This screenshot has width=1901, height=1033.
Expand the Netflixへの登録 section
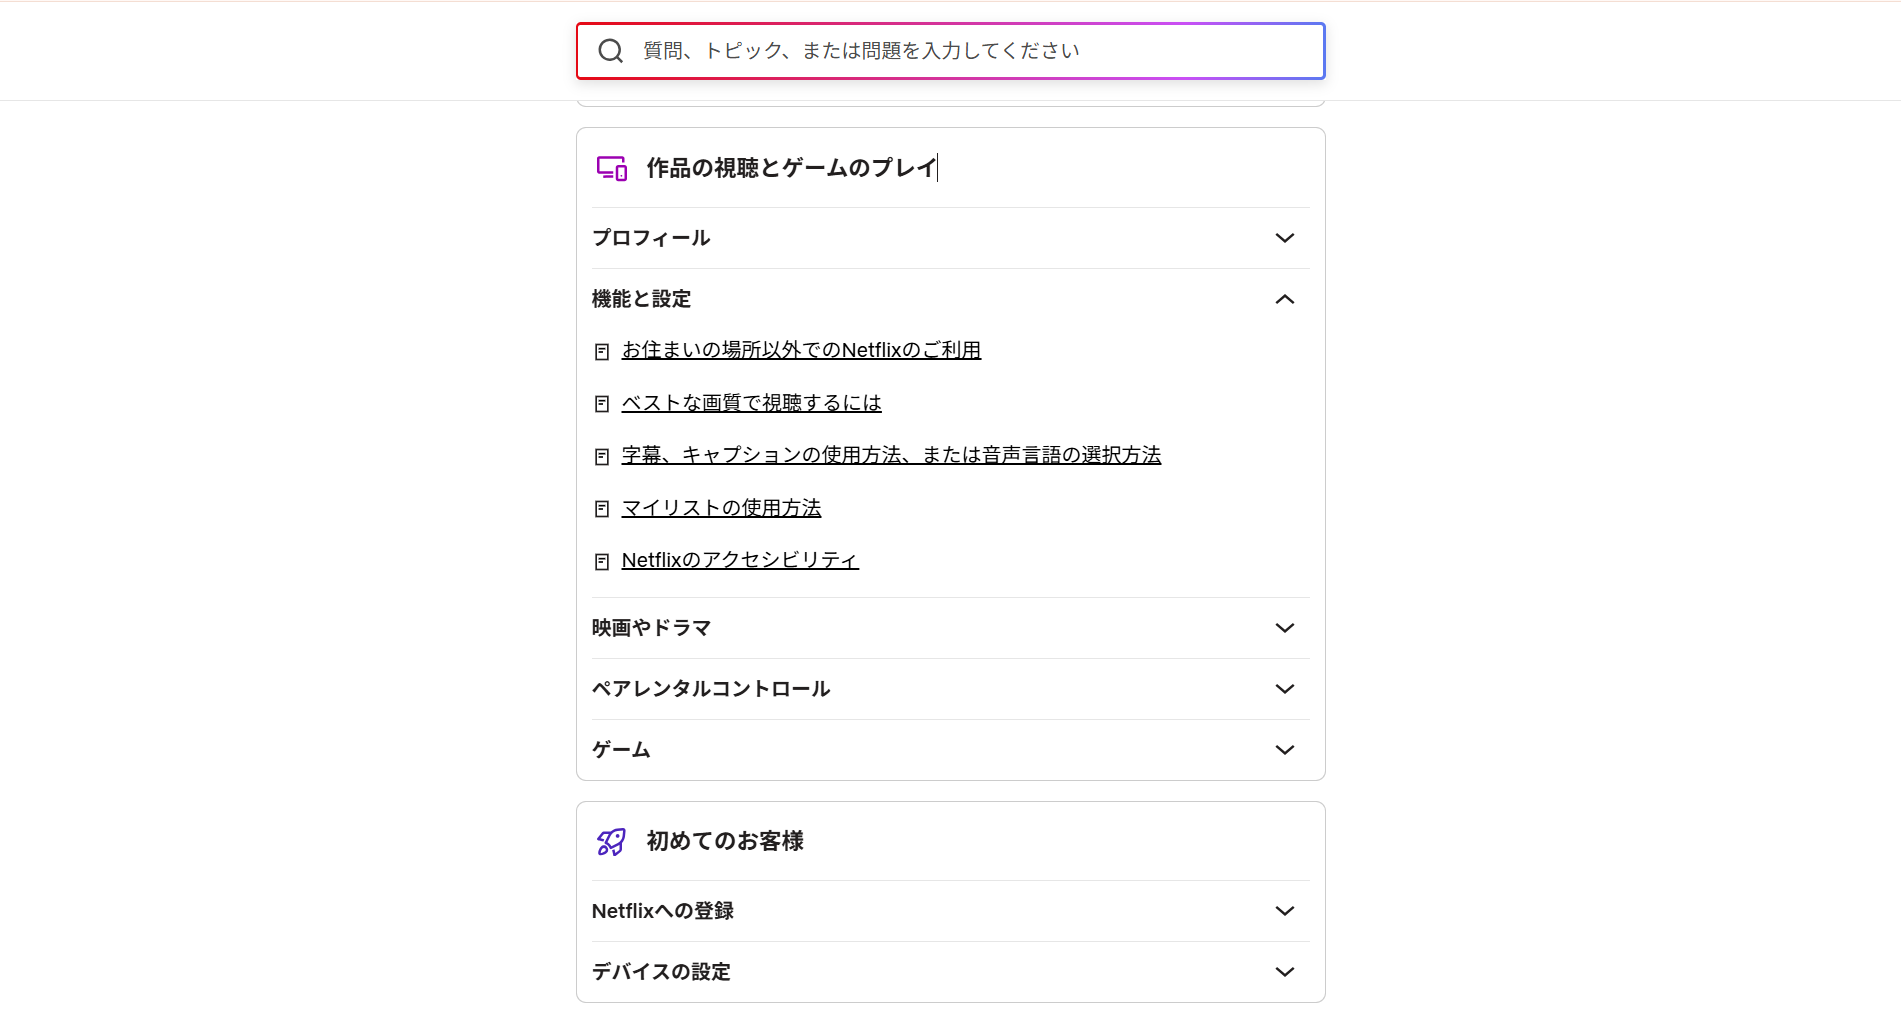(x=1284, y=911)
